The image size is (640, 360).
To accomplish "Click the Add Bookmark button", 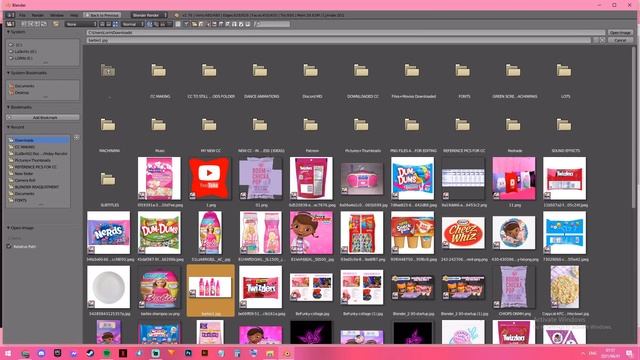I will (43, 118).
